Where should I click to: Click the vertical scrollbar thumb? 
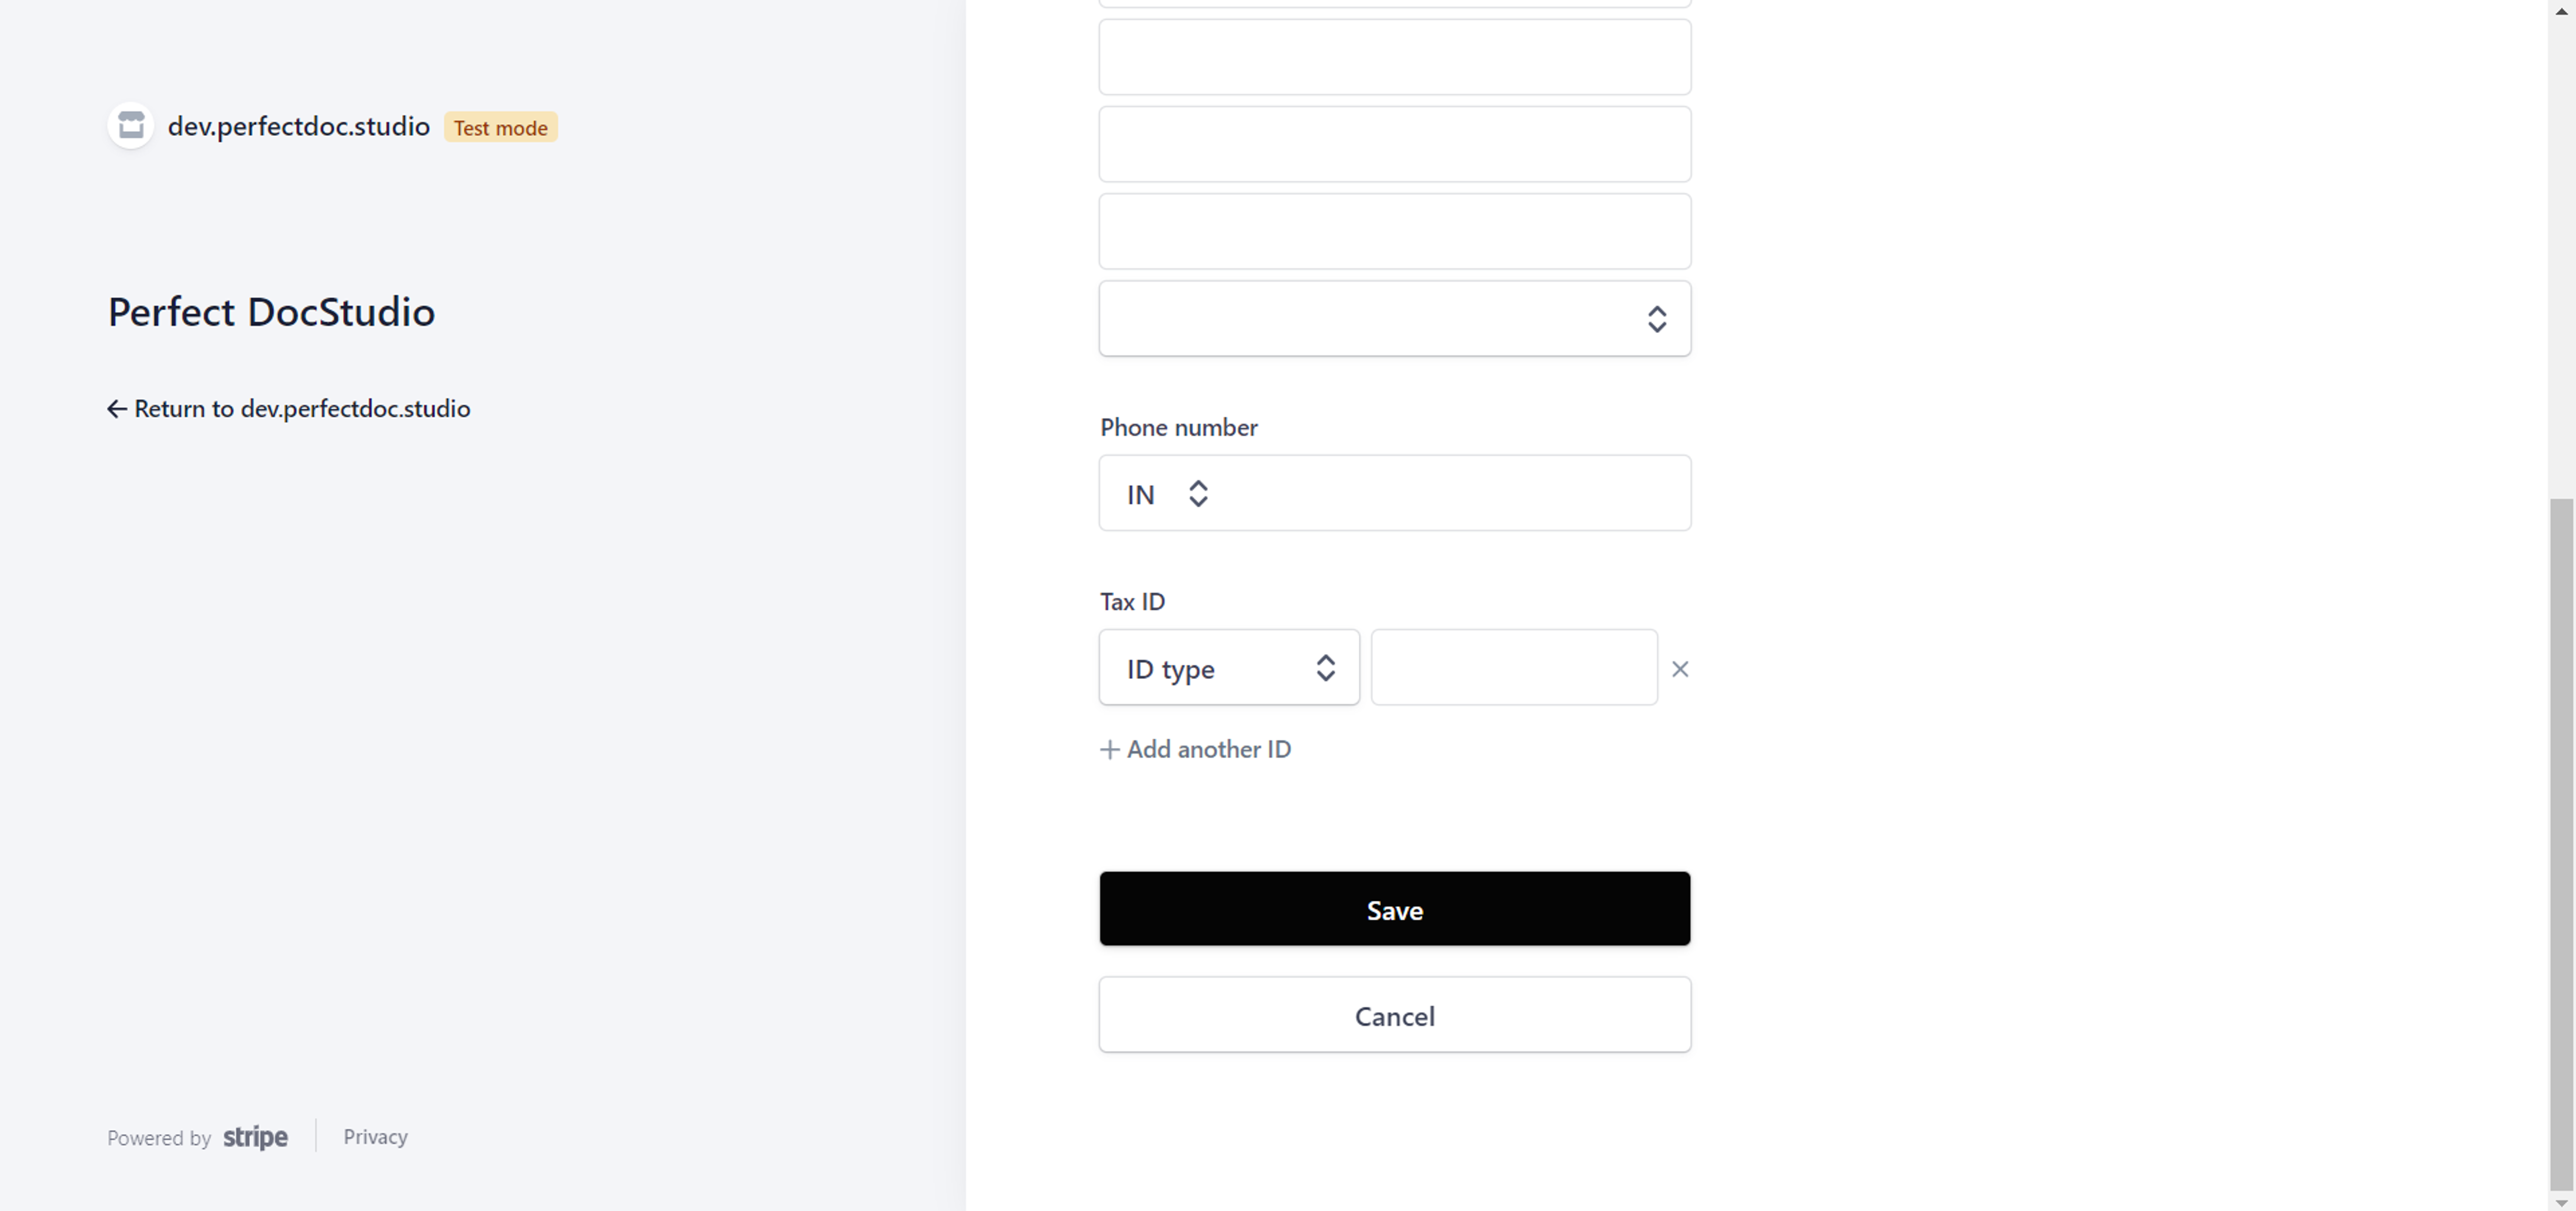[2561, 840]
